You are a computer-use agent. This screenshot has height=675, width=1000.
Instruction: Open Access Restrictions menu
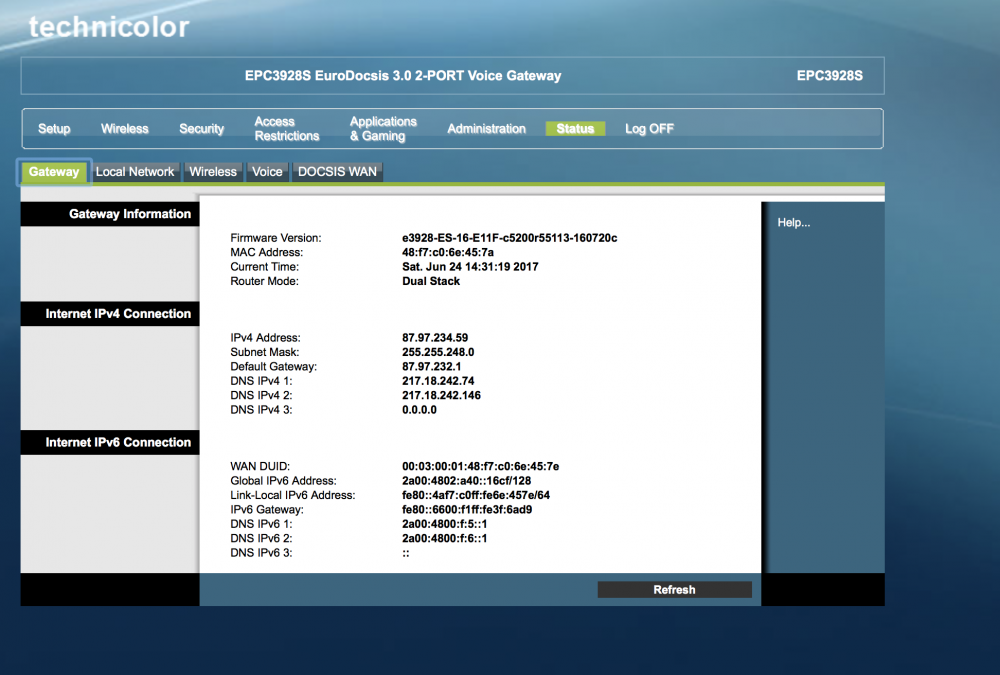287,128
